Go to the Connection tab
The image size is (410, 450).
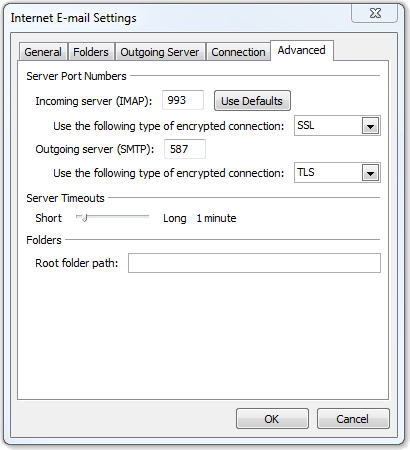pos(238,52)
